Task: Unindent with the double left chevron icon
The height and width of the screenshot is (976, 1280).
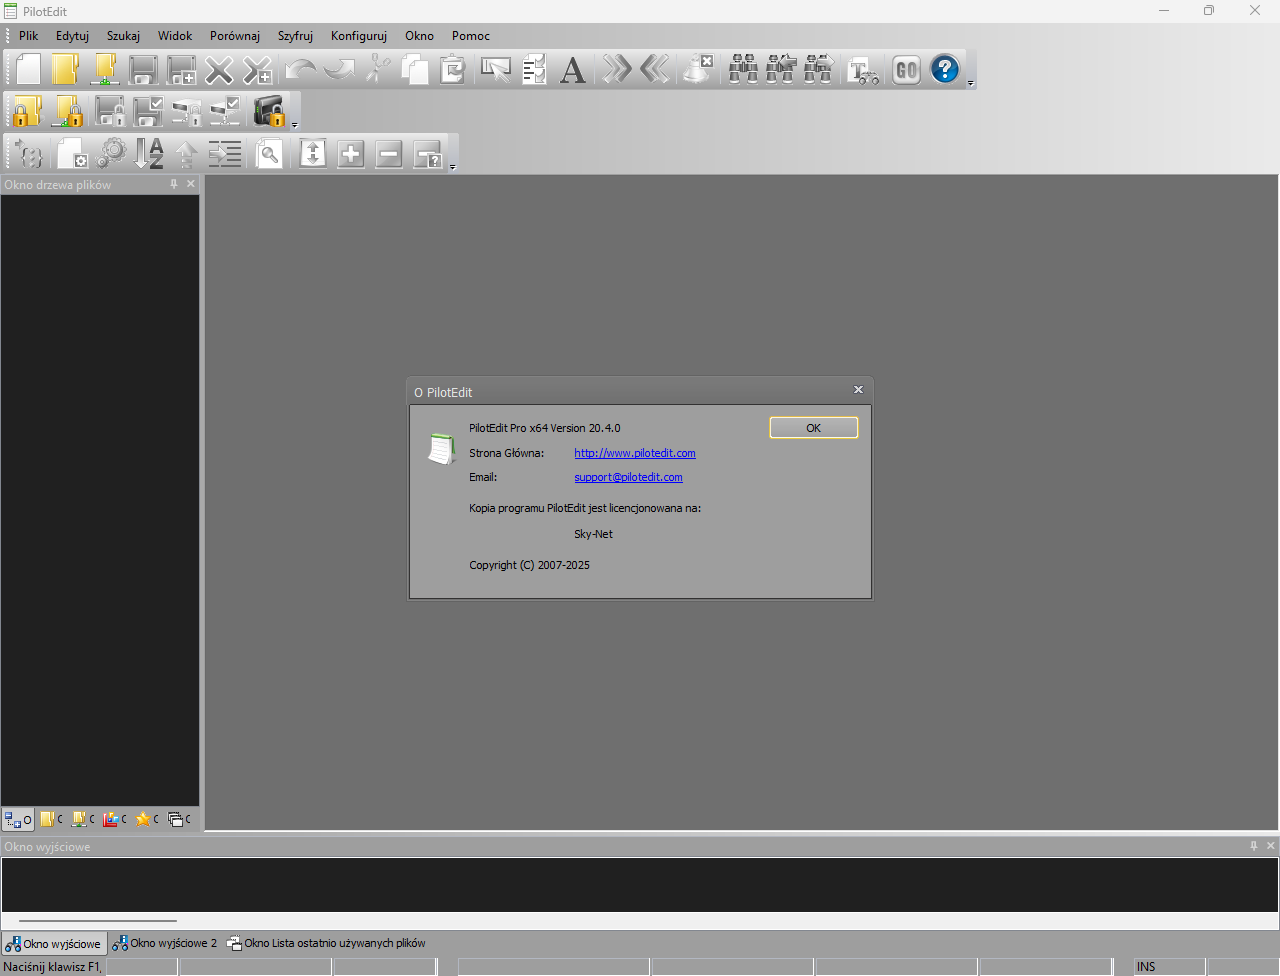Action: coord(654,69)
